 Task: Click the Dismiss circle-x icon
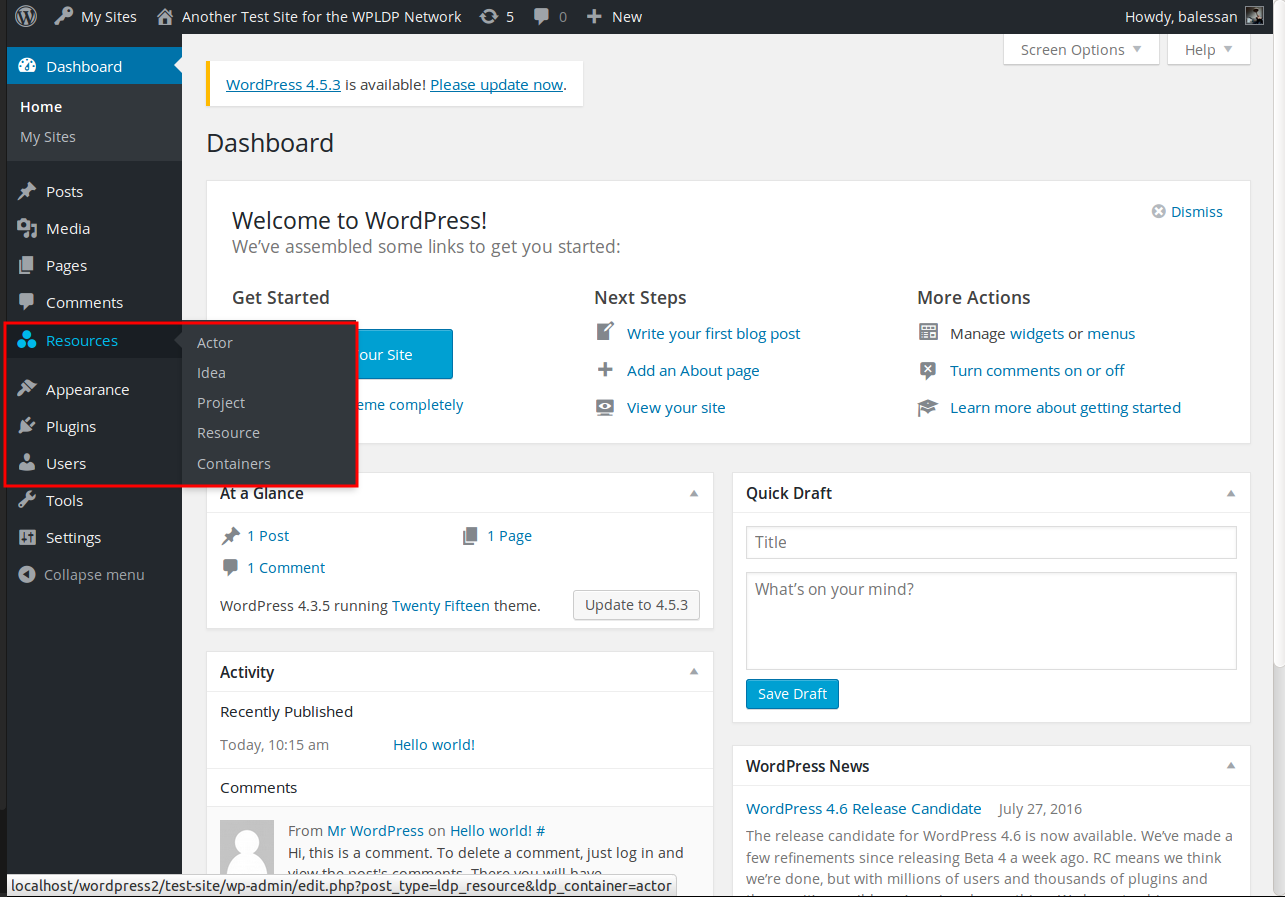(x=1159, y=212)
